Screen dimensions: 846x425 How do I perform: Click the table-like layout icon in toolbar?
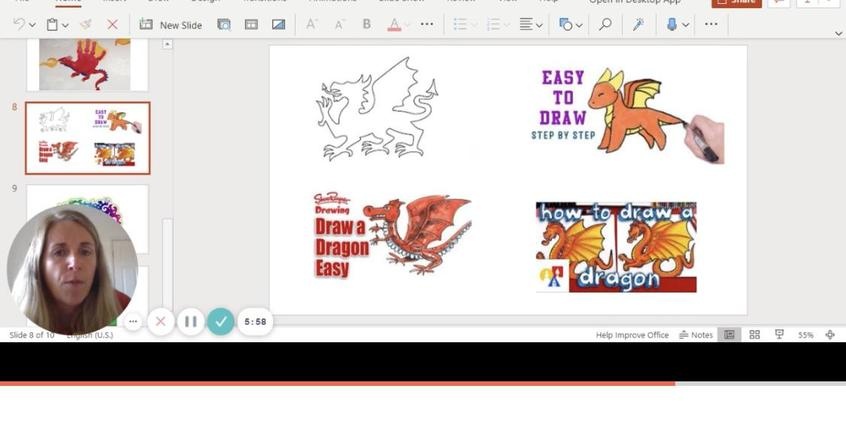pyautogui.click(x=251, y=24)
